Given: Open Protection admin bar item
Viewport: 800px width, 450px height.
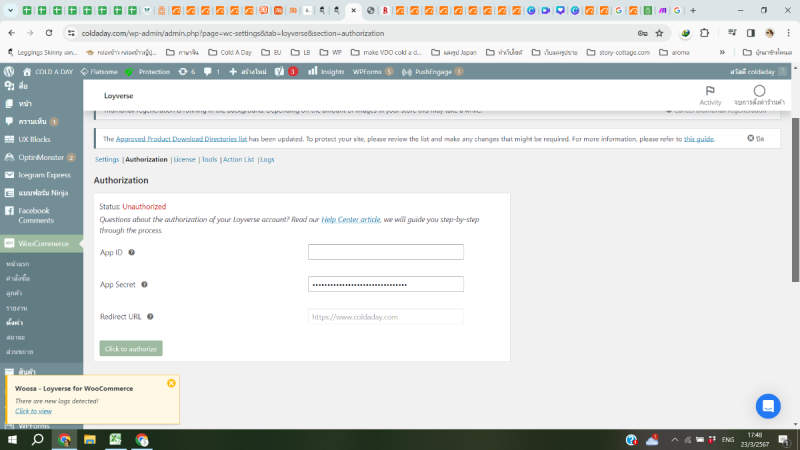Looking at the screenshot, I should point(148,71).
